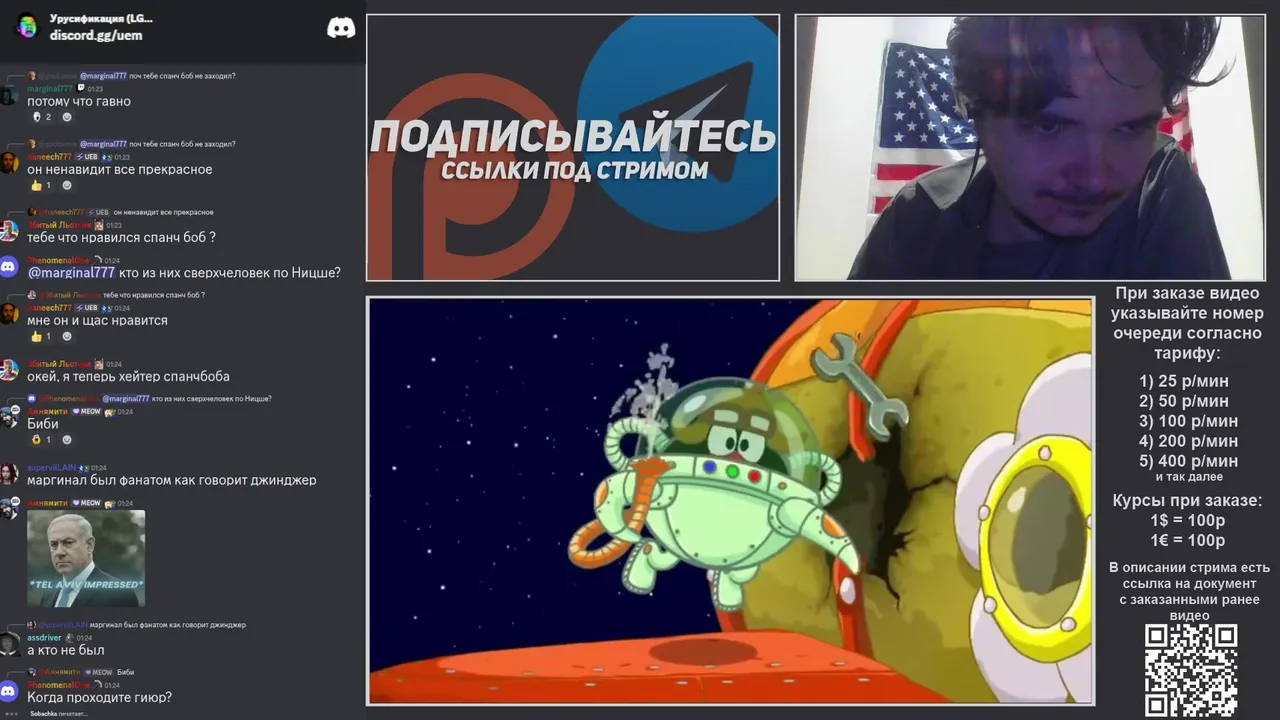Click the avatar beside 'мне он и щас нравится'
Viewport: 1280px width, 720px height.
(8, 314)
